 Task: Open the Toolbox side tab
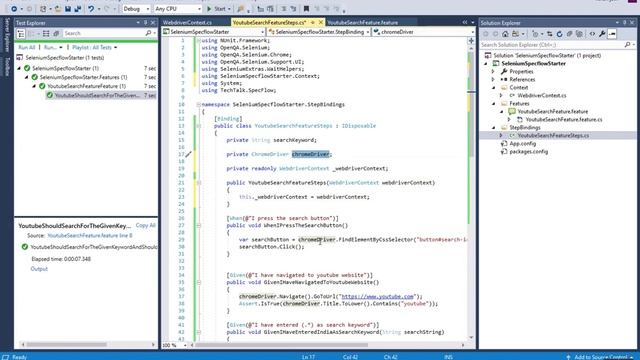pos(7,67)
